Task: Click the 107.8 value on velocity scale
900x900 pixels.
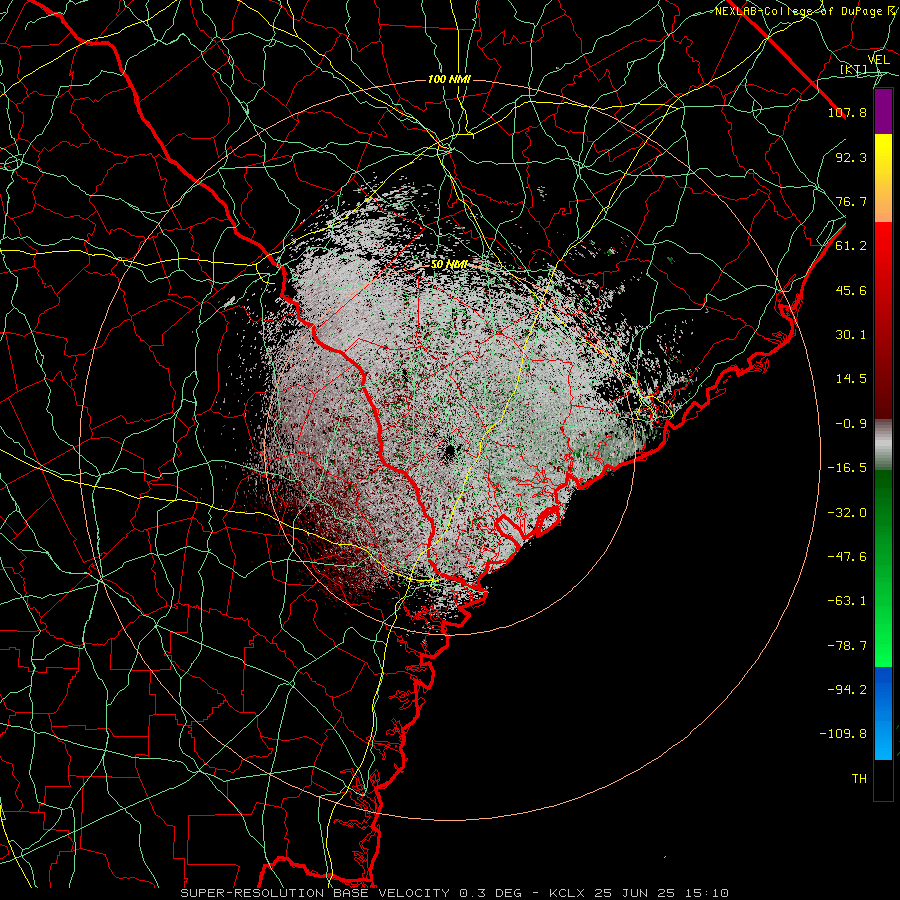Action: coord(847,112)
